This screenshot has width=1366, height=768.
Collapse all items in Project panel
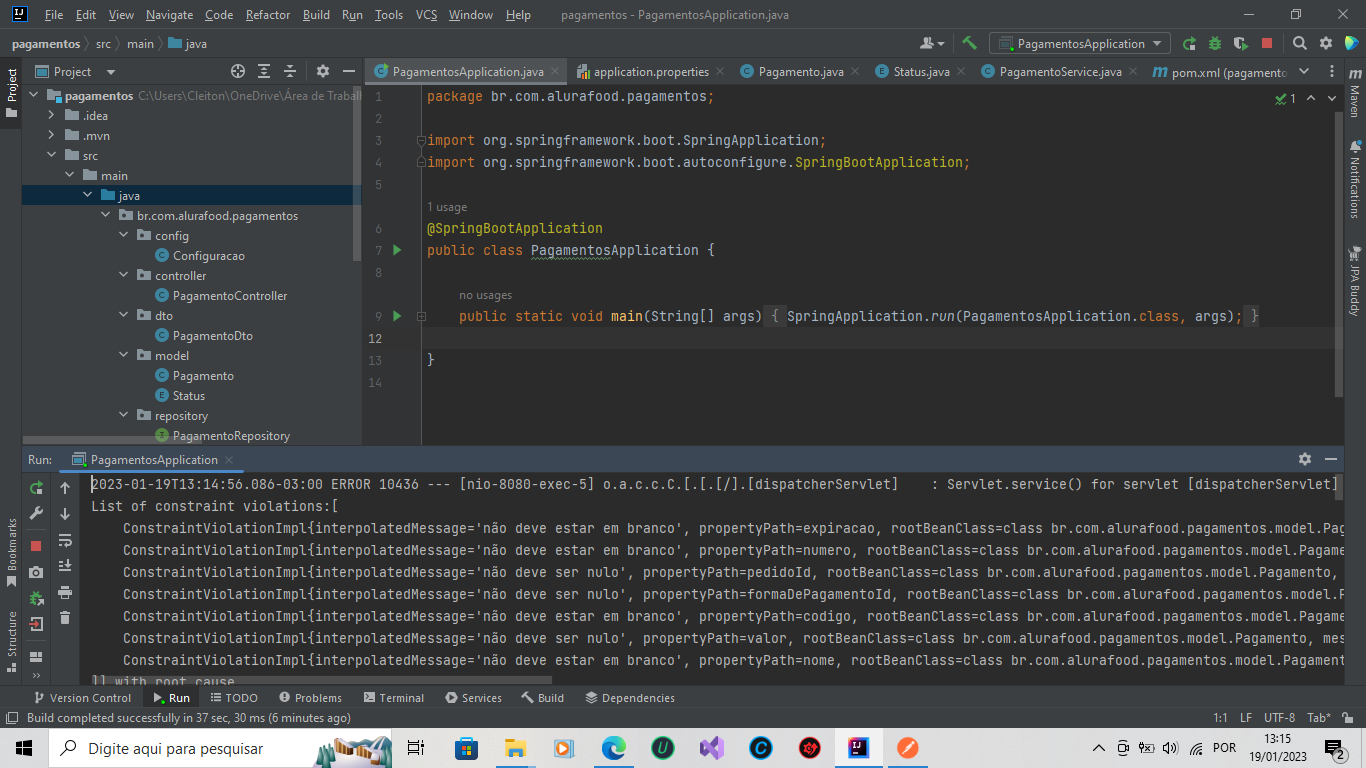(x=290, y=71)
